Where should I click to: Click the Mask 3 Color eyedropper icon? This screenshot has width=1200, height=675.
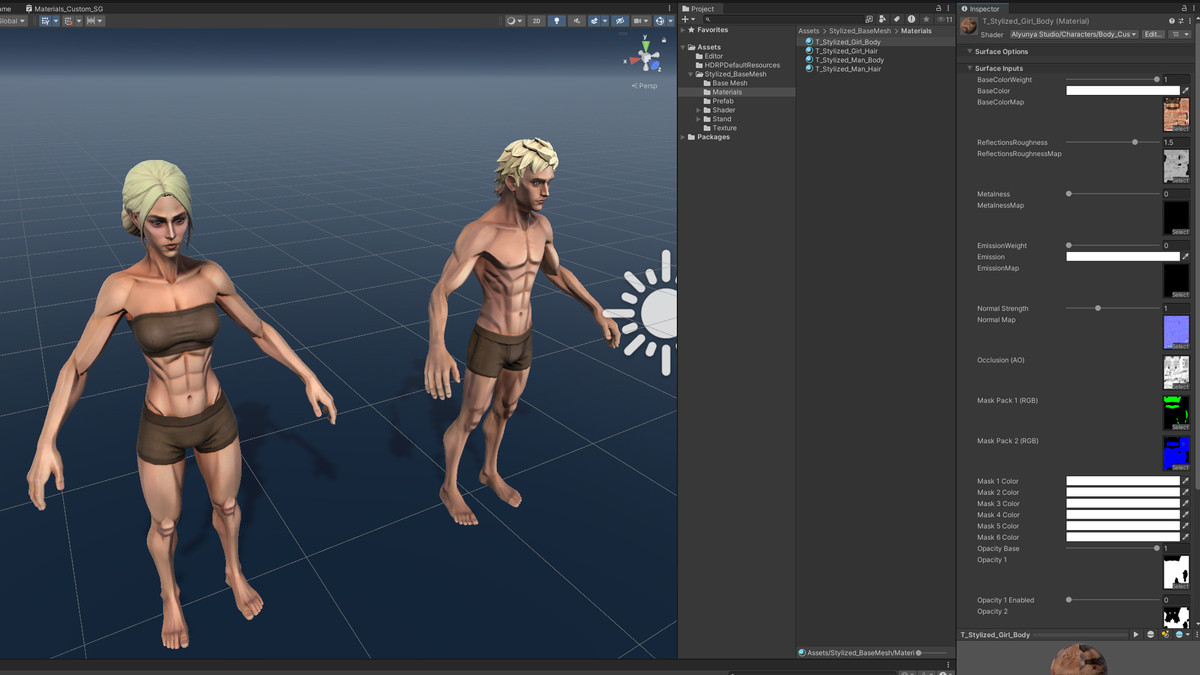tap(1186, 504)
